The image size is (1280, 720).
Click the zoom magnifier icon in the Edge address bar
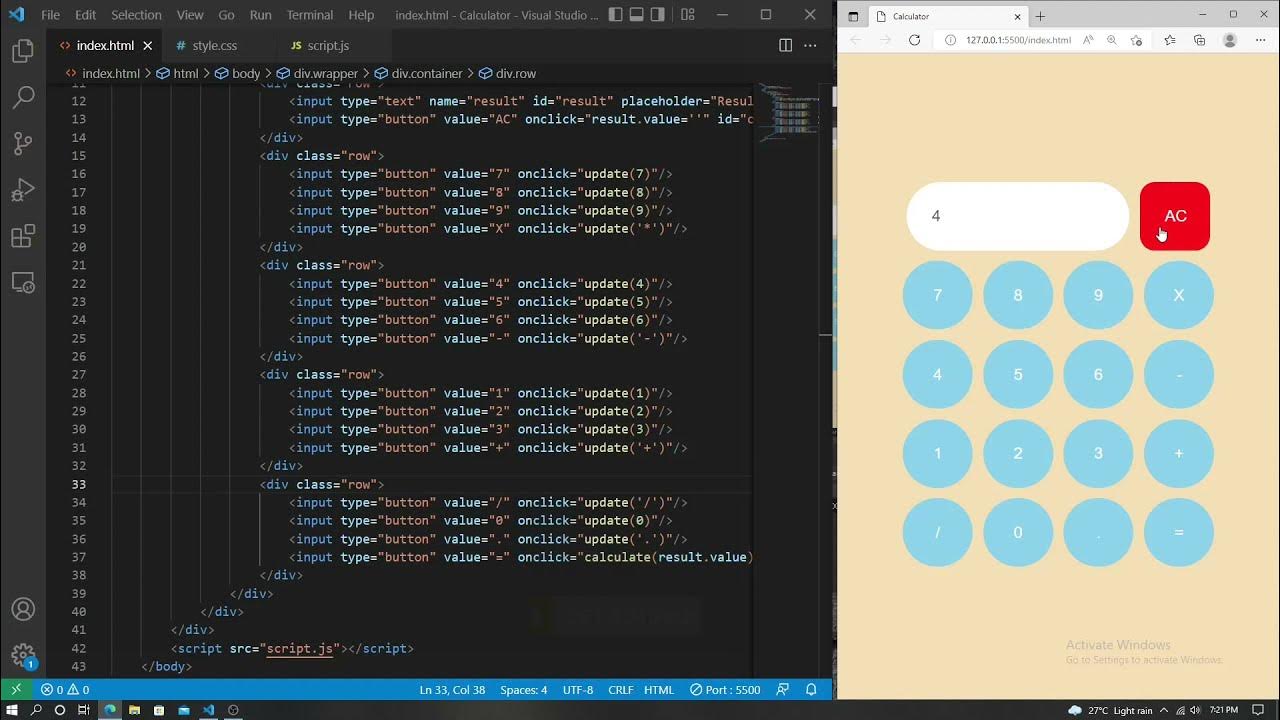click(1112, 40)
